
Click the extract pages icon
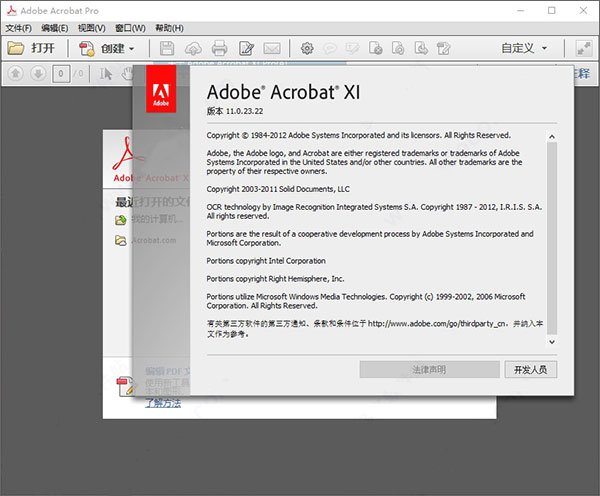tap(421, 48)
